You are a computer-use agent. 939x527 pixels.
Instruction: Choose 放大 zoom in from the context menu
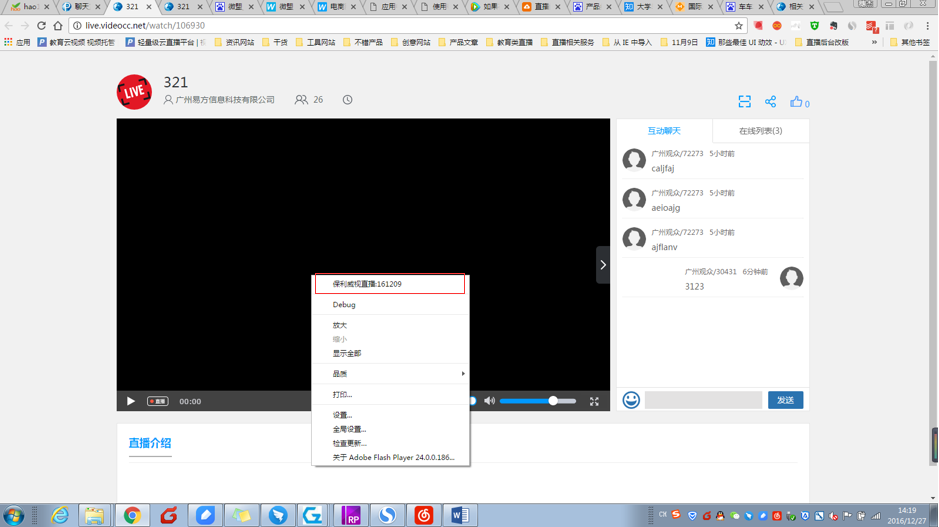[340, 325]
